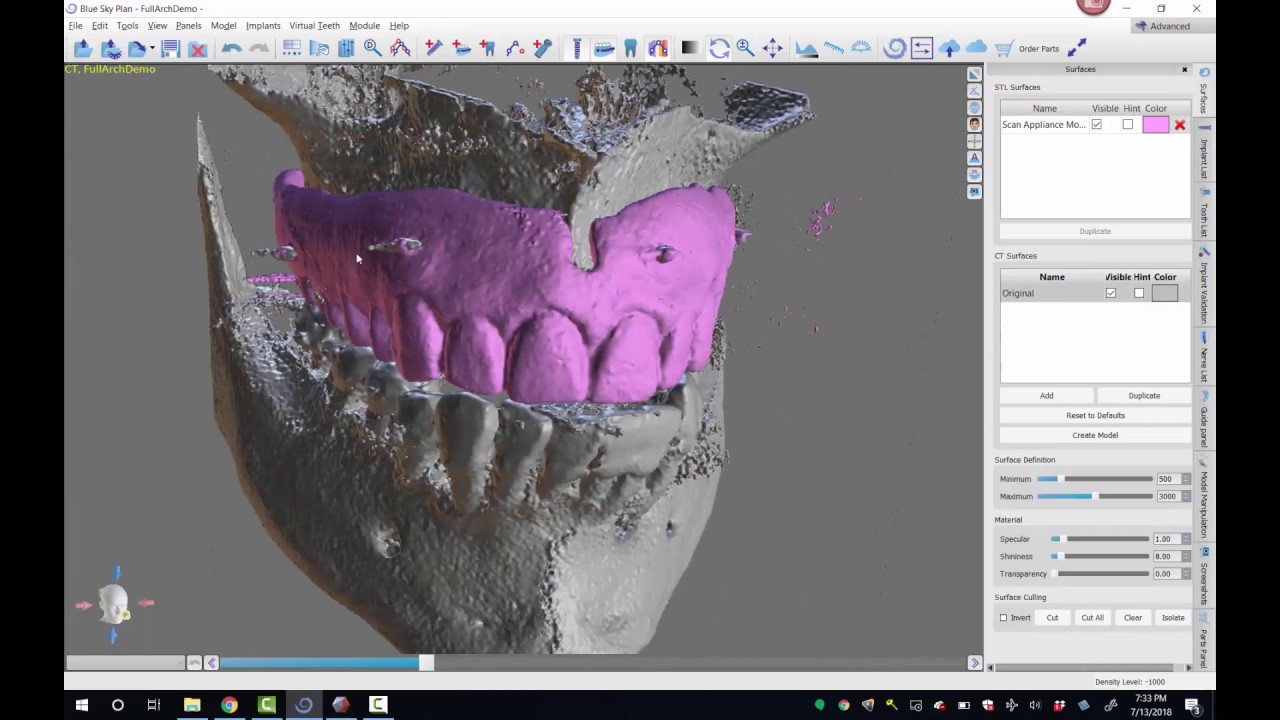This screenshot has width=1280, height=720.
Task: Select the zoom plus/minus magnifier tool
Action: point(745,48)
